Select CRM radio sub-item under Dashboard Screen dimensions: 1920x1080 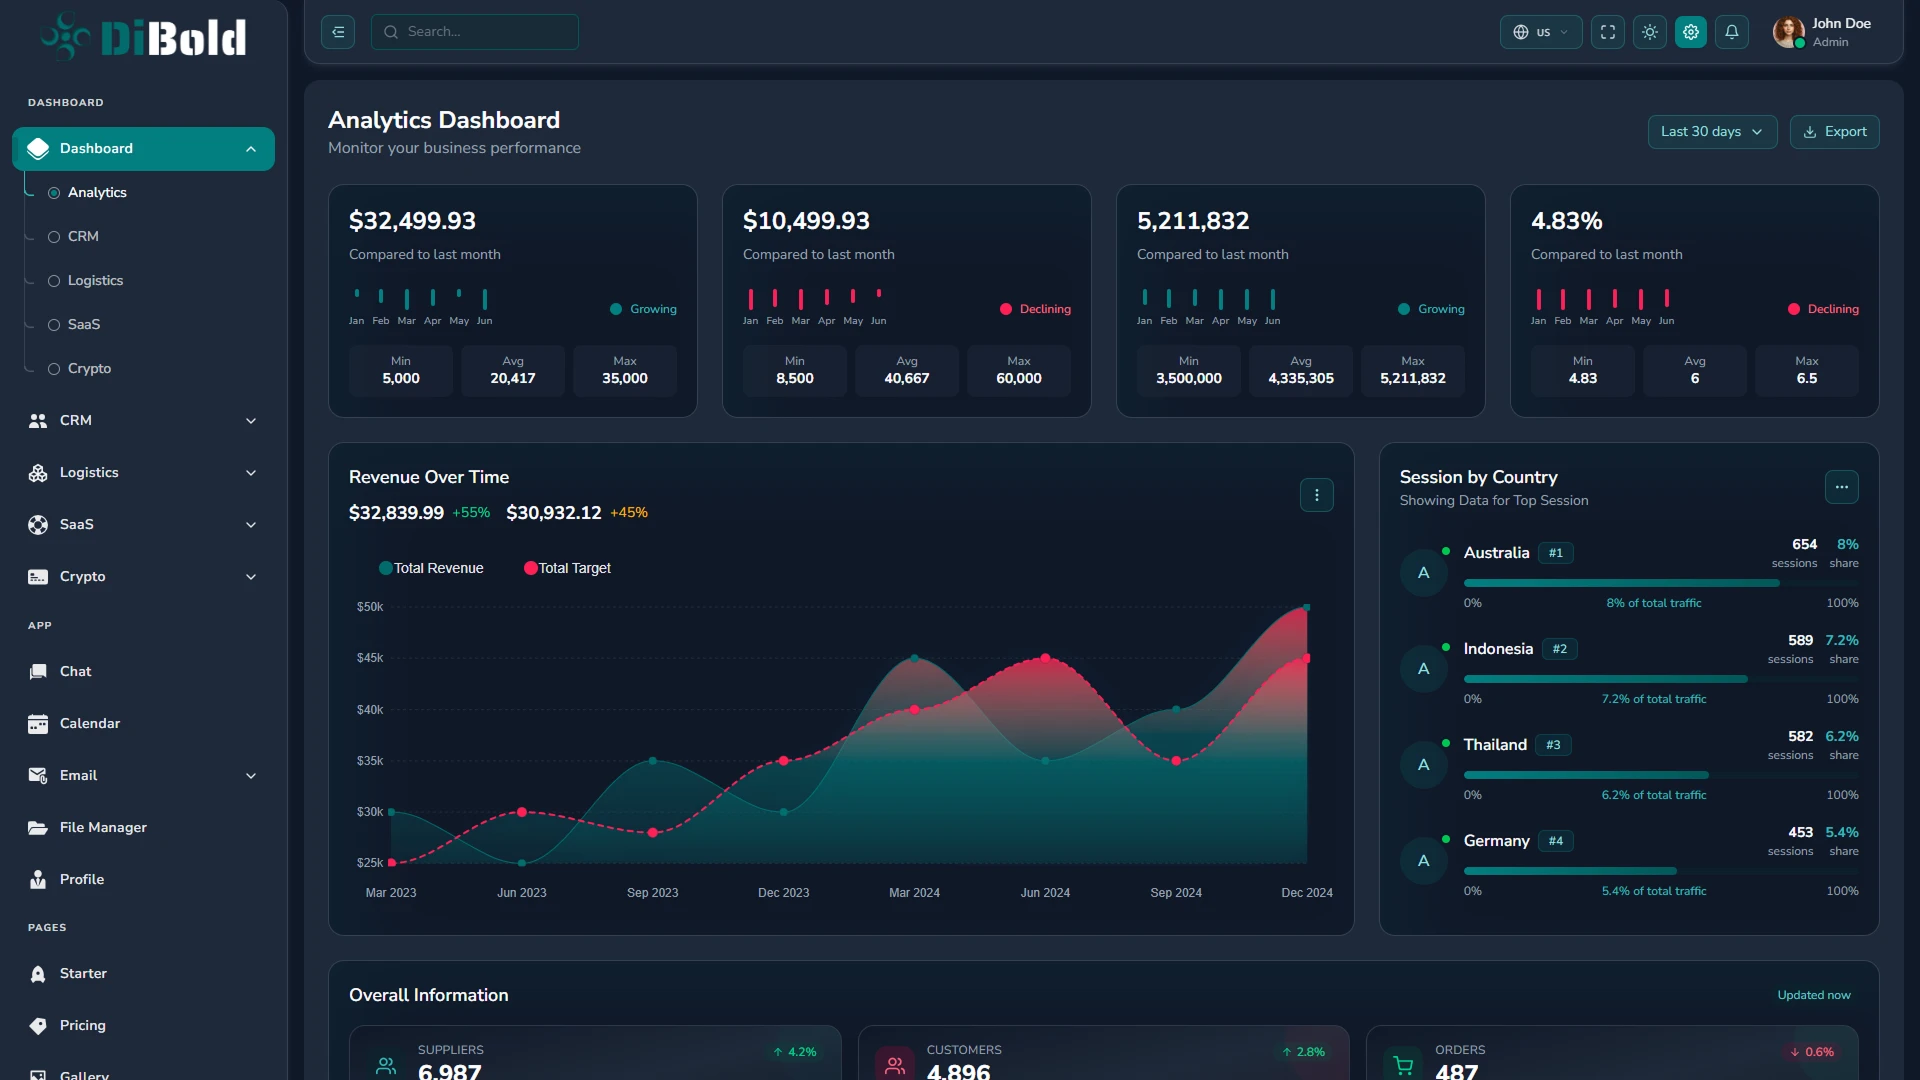click(54, 237)
